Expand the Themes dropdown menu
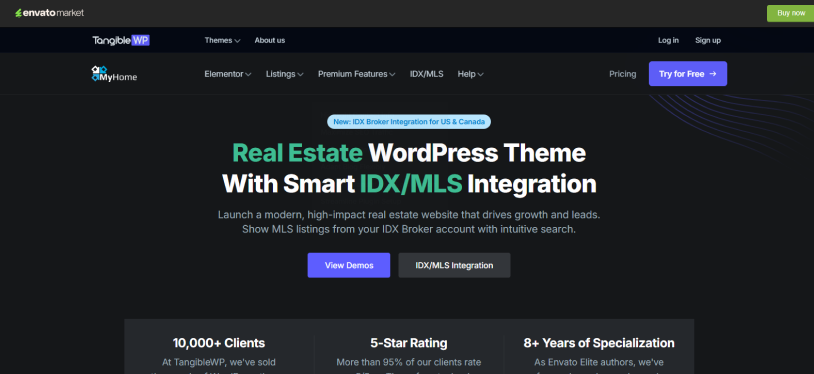Image resolution: width=814 pixels, height=374 pixels. (x=222, y=40)
